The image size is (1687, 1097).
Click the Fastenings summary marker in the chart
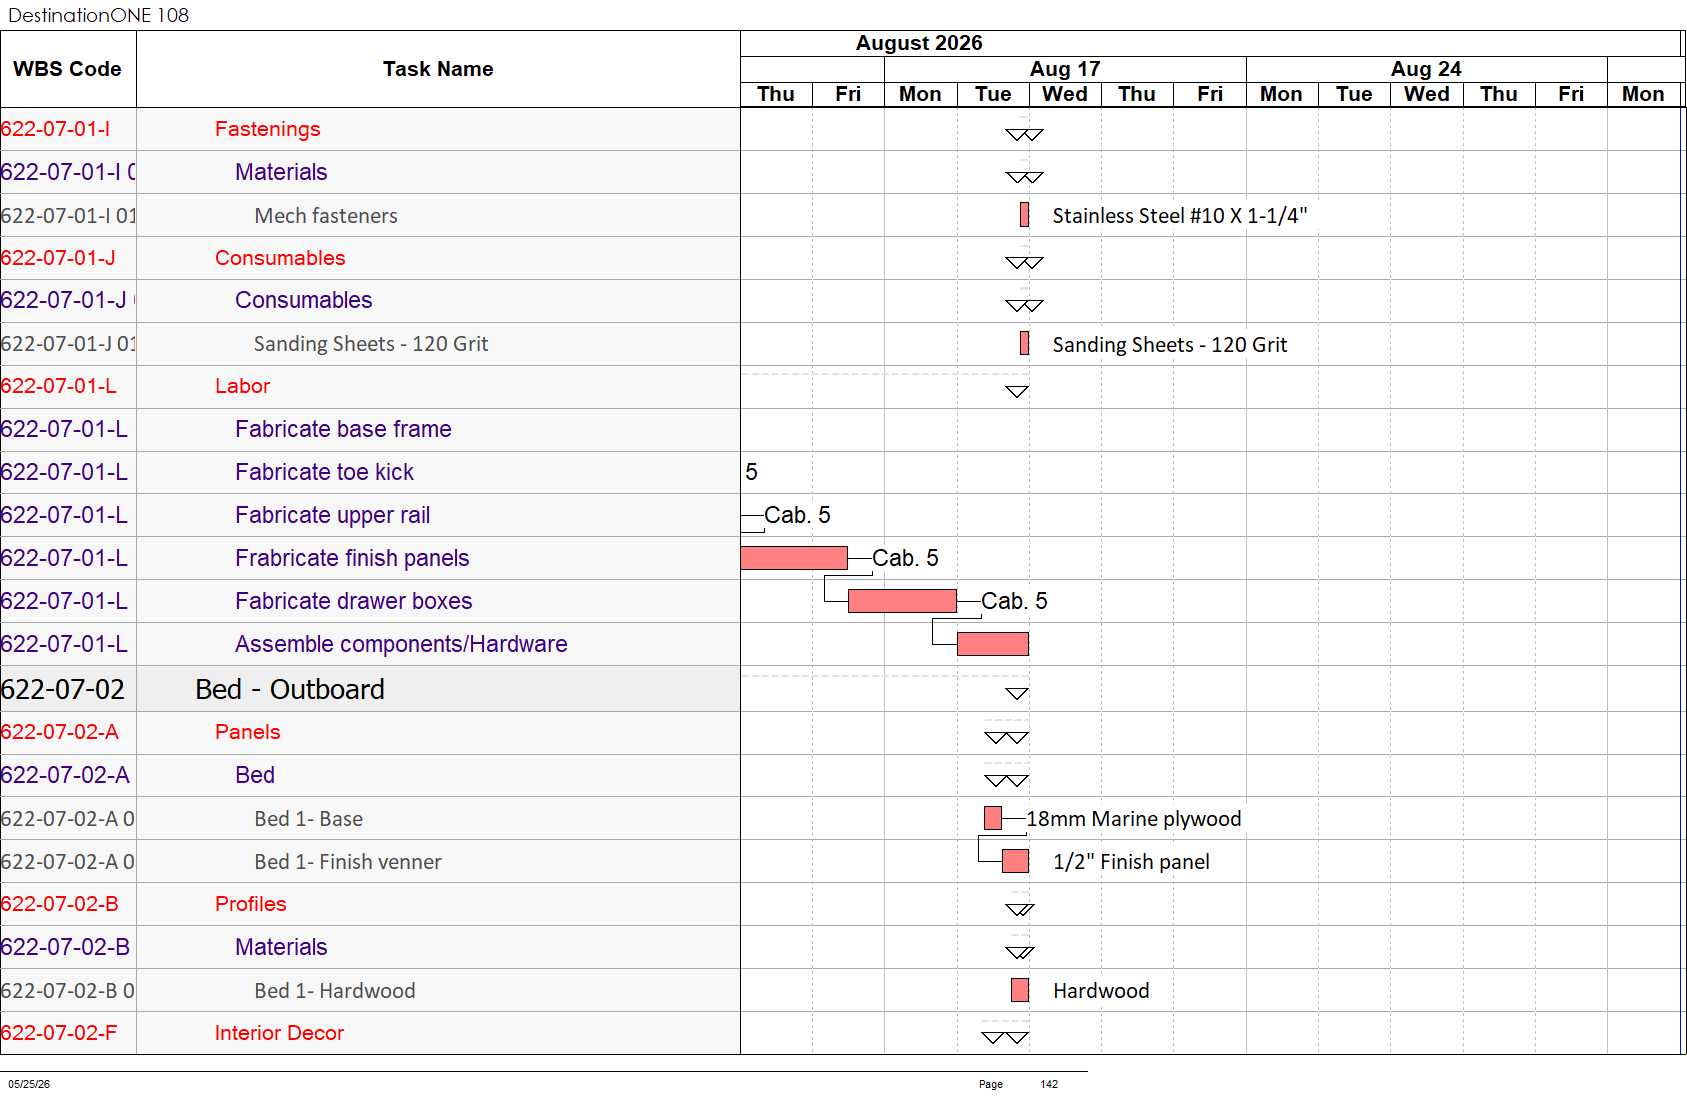tap(1024, 135)
